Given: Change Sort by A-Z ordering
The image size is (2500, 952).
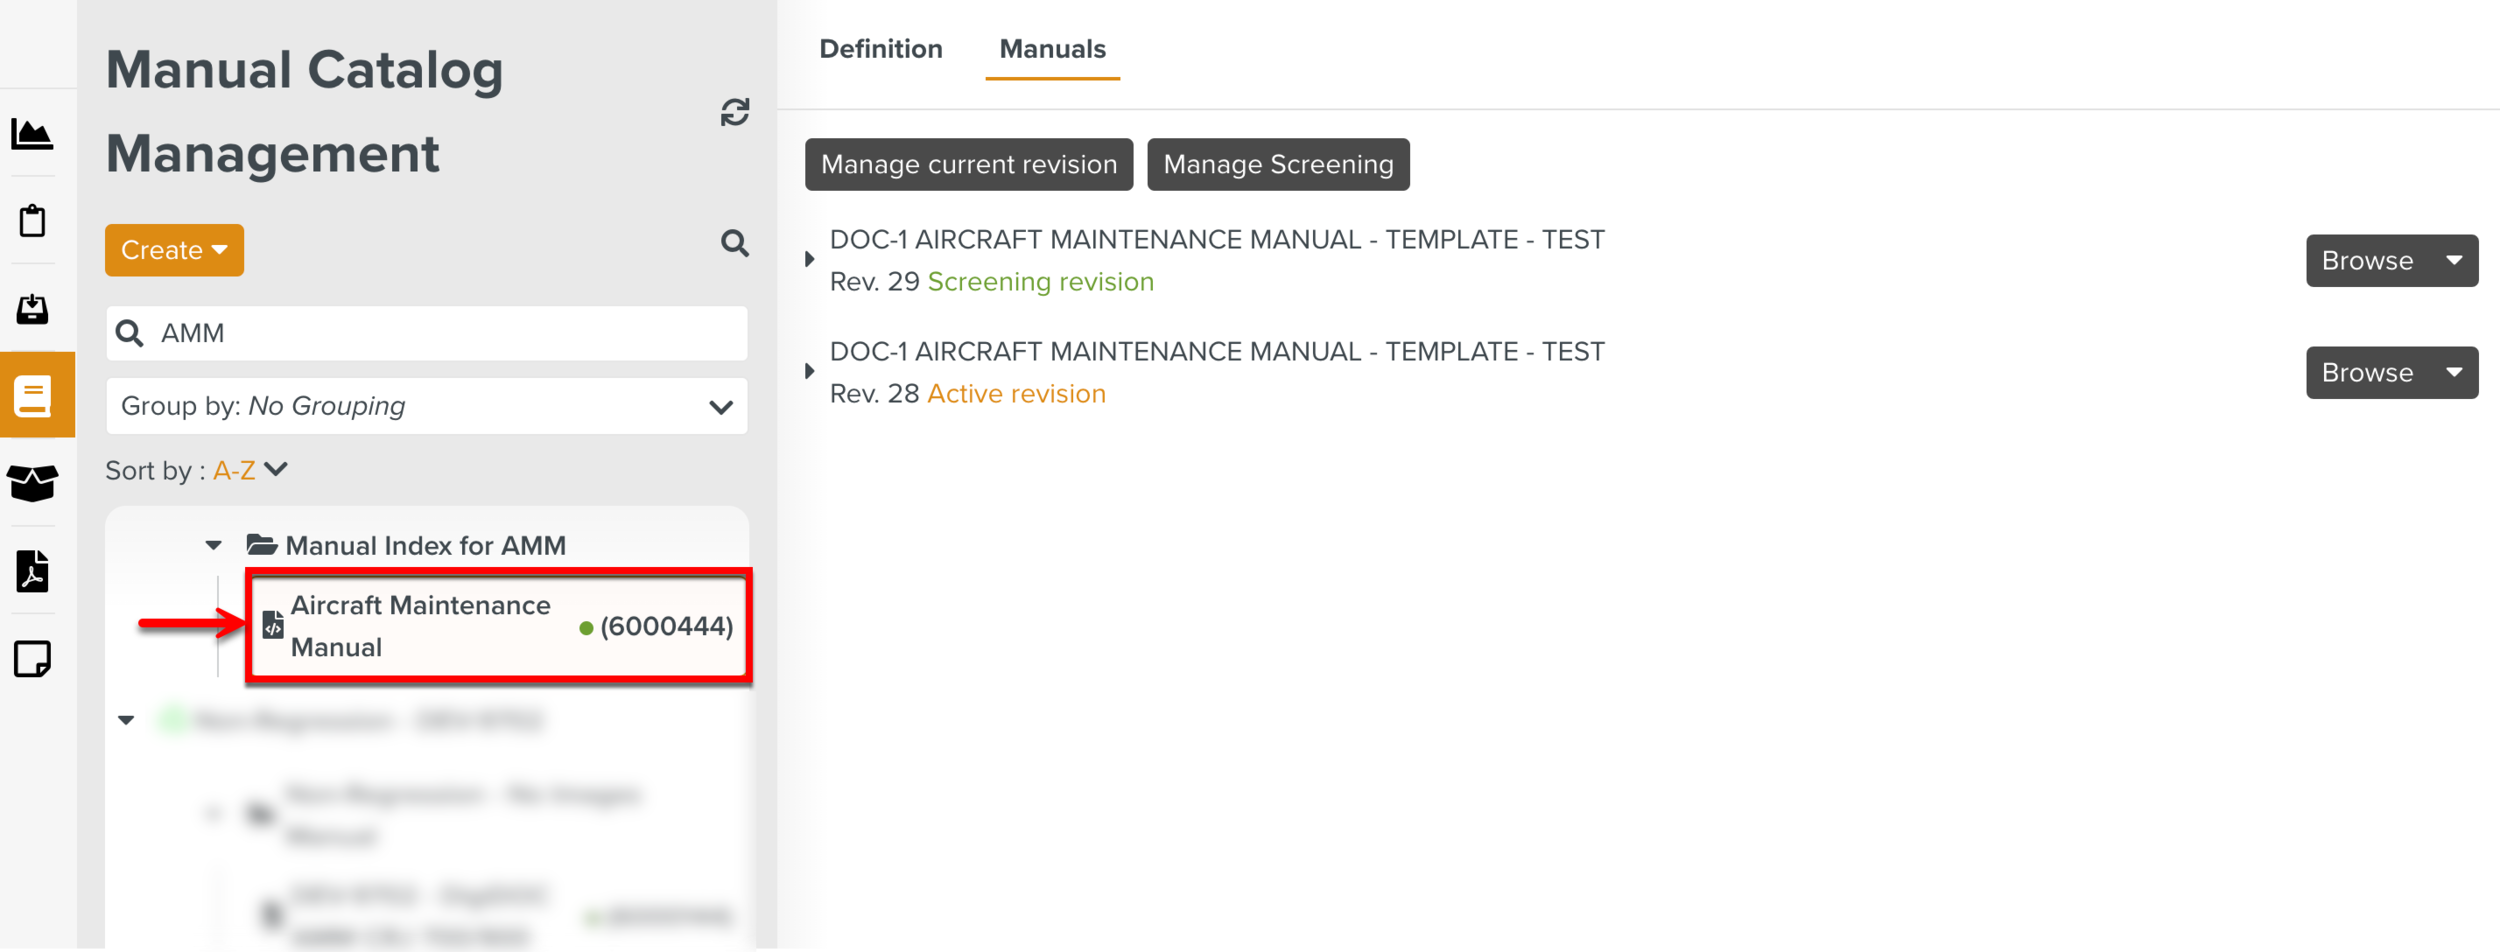Looking at the screenshot, I should [246, 469].
